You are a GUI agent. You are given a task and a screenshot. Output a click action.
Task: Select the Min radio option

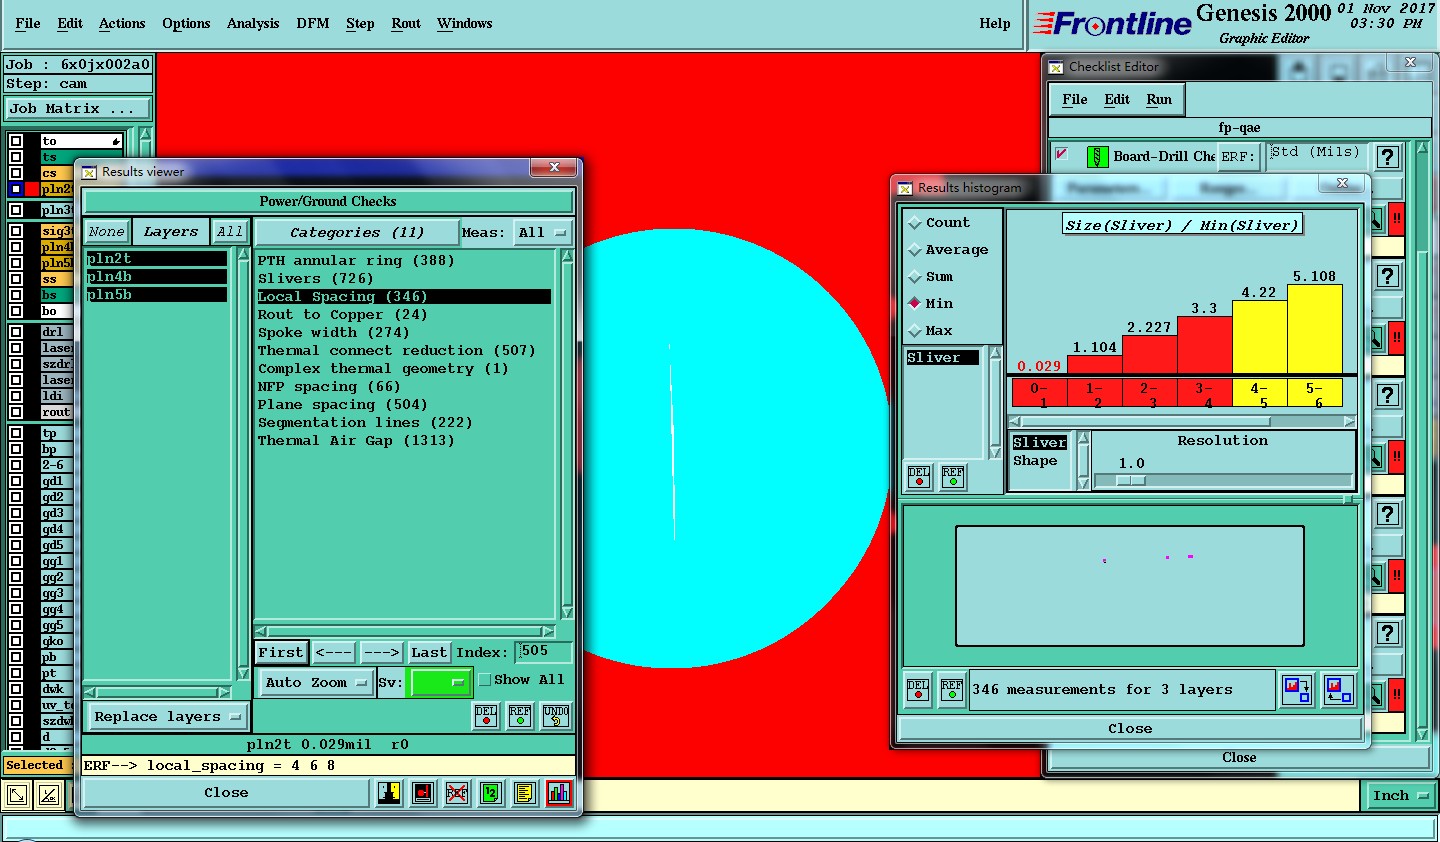(914, 304)
